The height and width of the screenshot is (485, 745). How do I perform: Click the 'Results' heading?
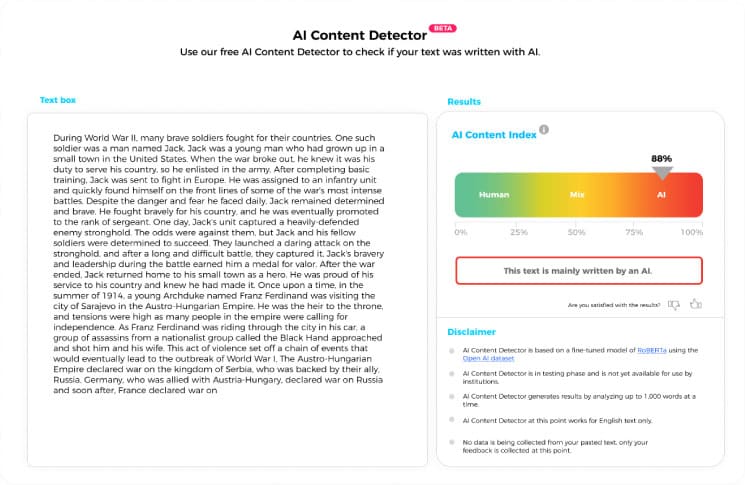tap(464, 102)
